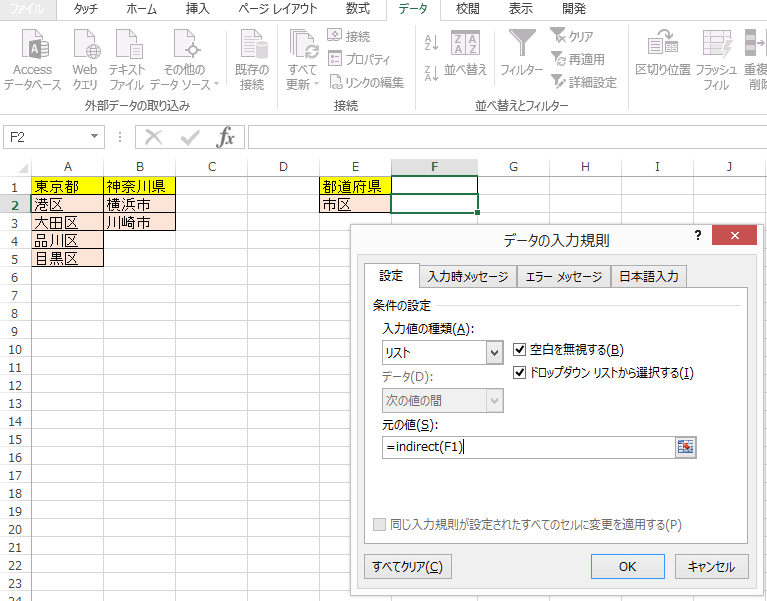Screen dimensions: 767x601
Task: Open the ファイル tab
Action: [27, 9]
